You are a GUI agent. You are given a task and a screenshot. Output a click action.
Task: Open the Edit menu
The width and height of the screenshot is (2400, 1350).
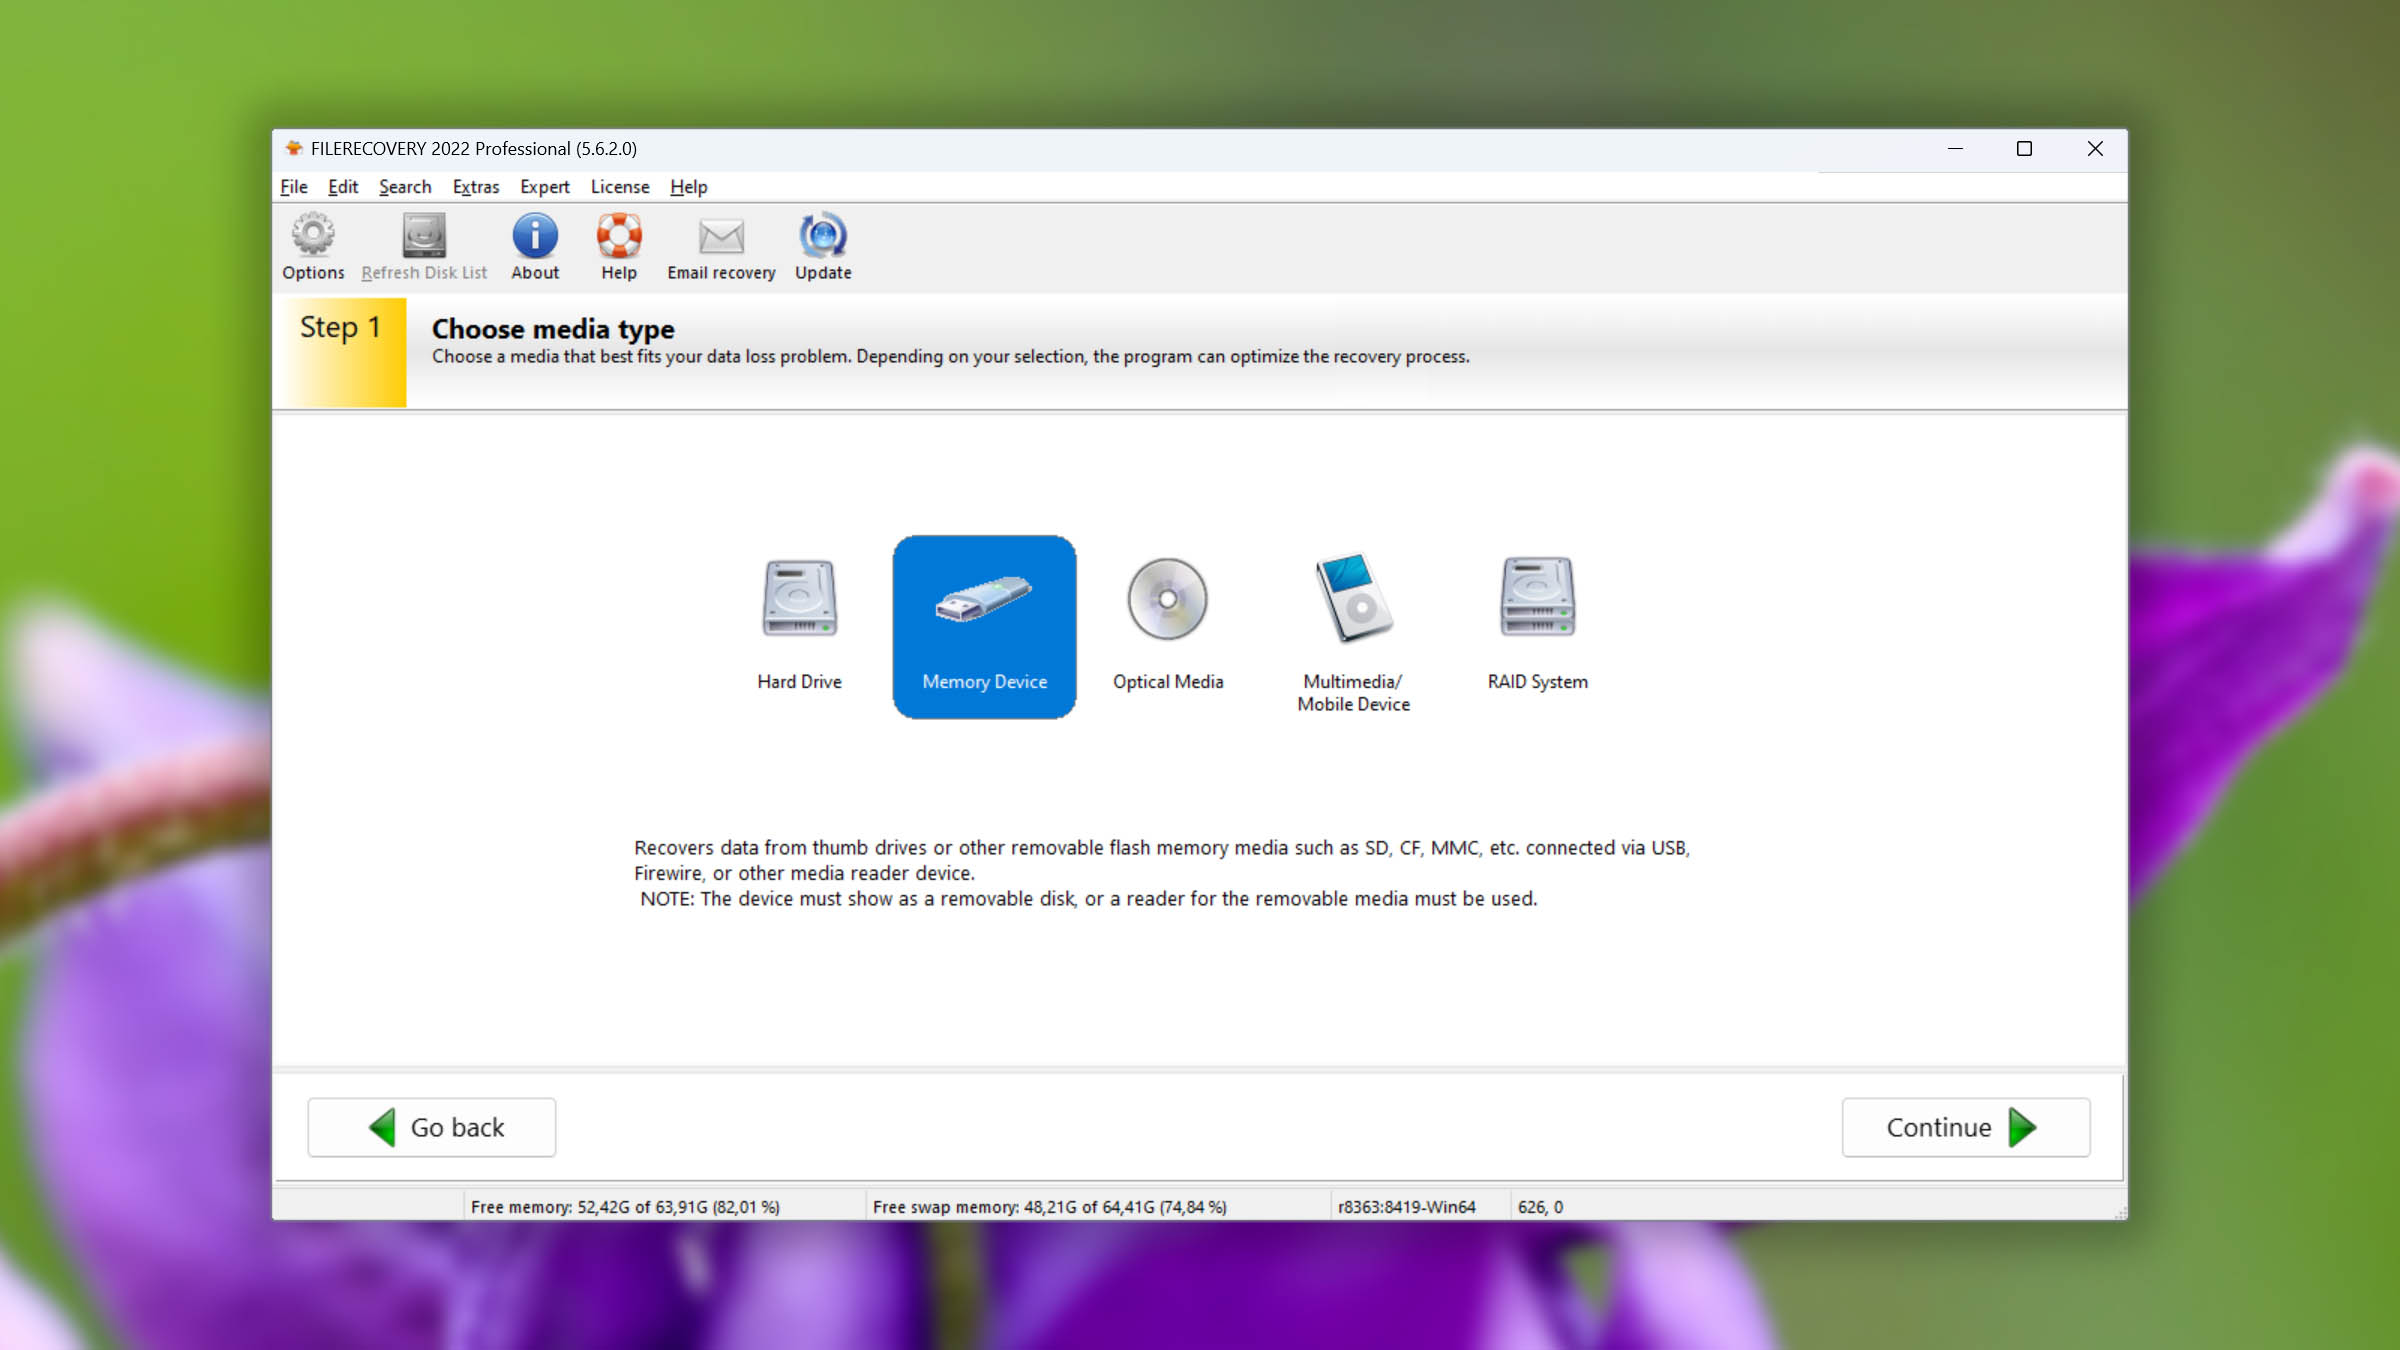[343, 187]
